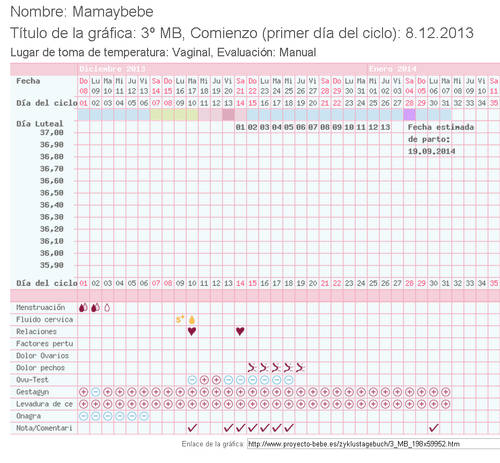
Task: Click the menstruation drop on cycle day 02
Action: click(95, 307)
